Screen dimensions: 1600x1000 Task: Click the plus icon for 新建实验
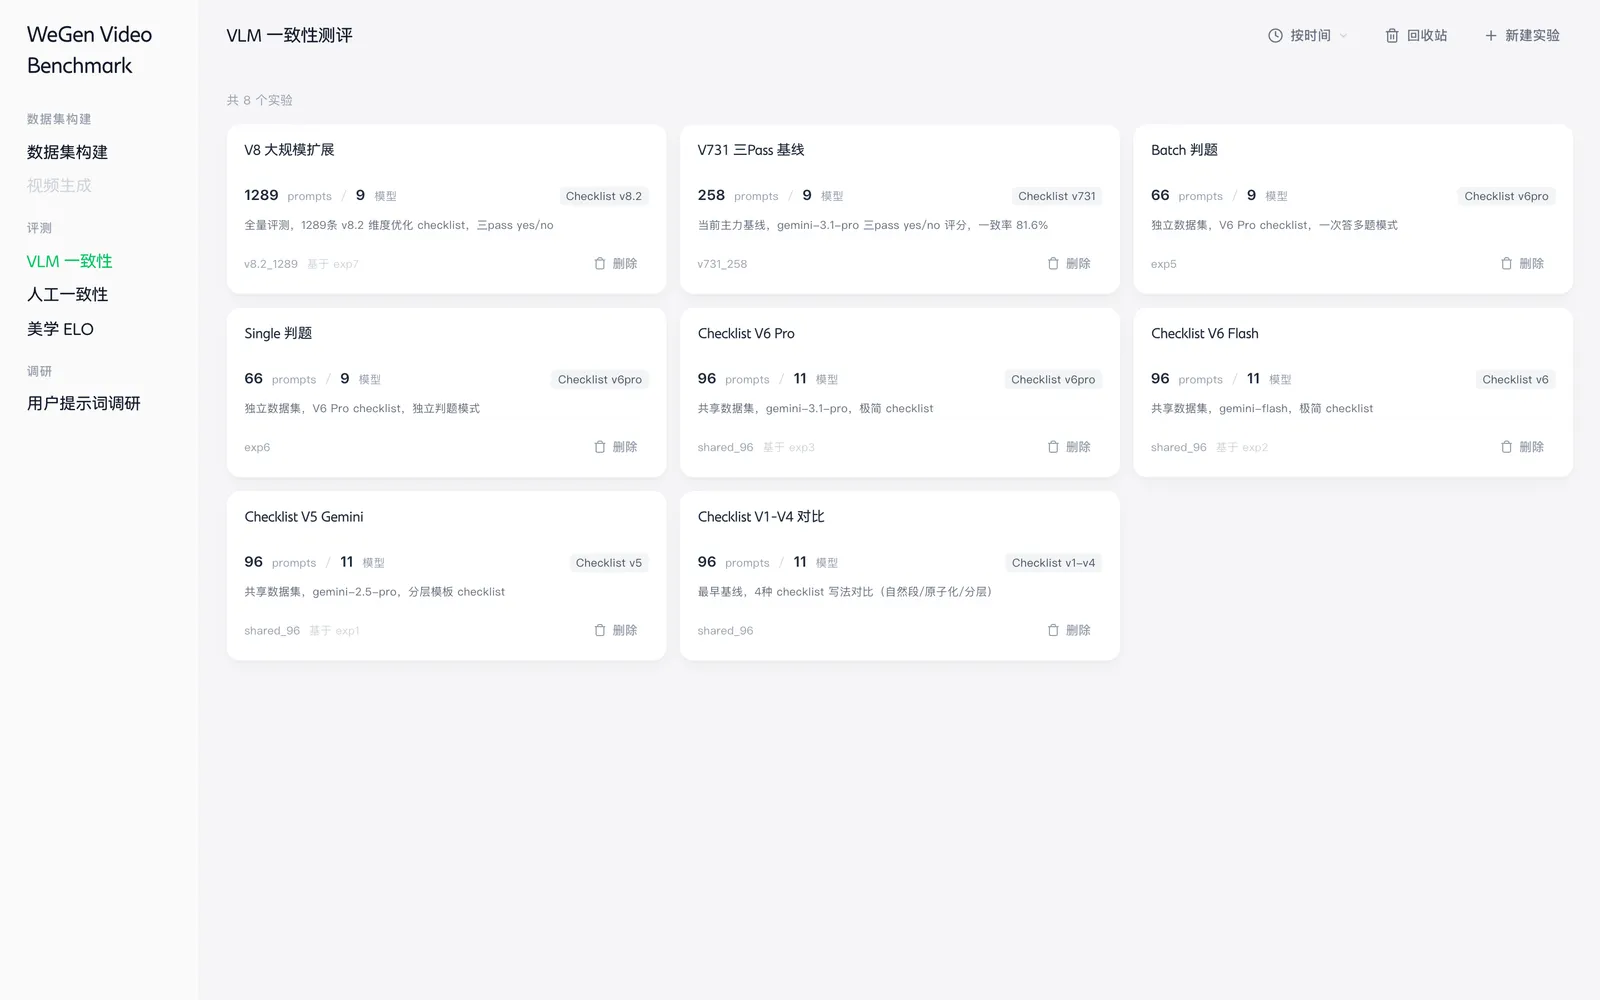coord(1491,35)
